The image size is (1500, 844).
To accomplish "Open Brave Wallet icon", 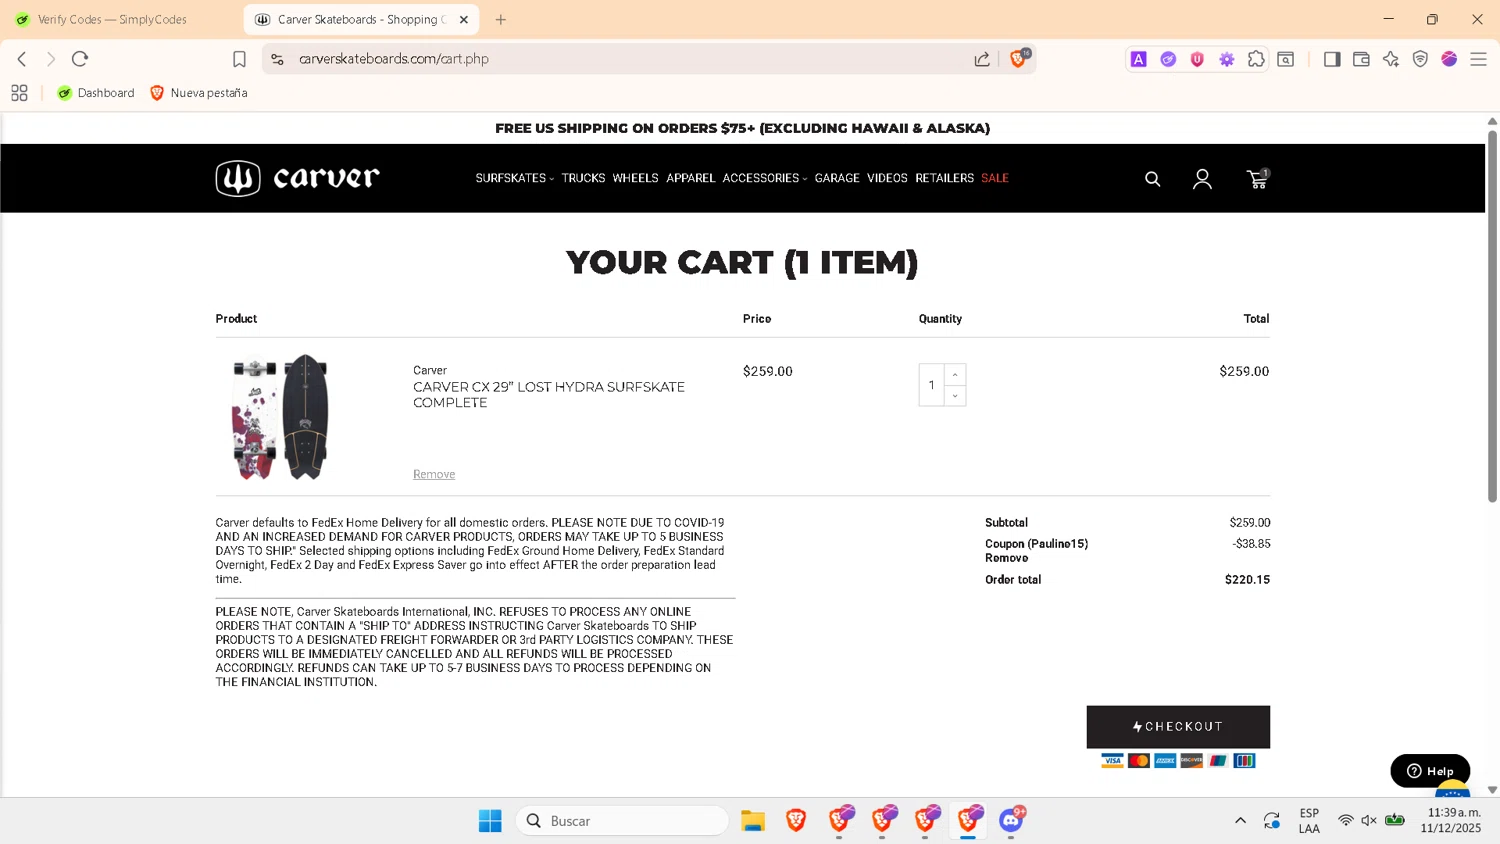I will pyautogui.click(x=1361, y=59).
